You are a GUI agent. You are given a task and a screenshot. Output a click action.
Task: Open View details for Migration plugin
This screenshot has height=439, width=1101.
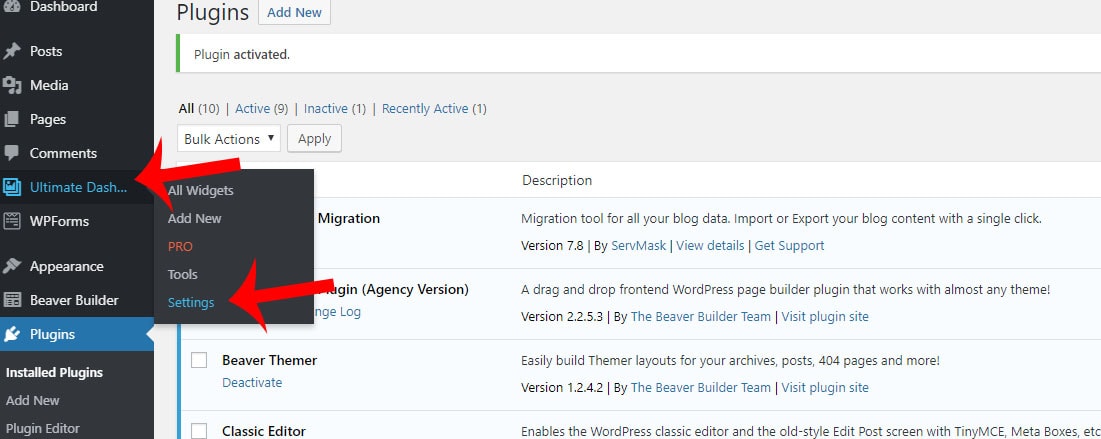(x=710, y=246)
